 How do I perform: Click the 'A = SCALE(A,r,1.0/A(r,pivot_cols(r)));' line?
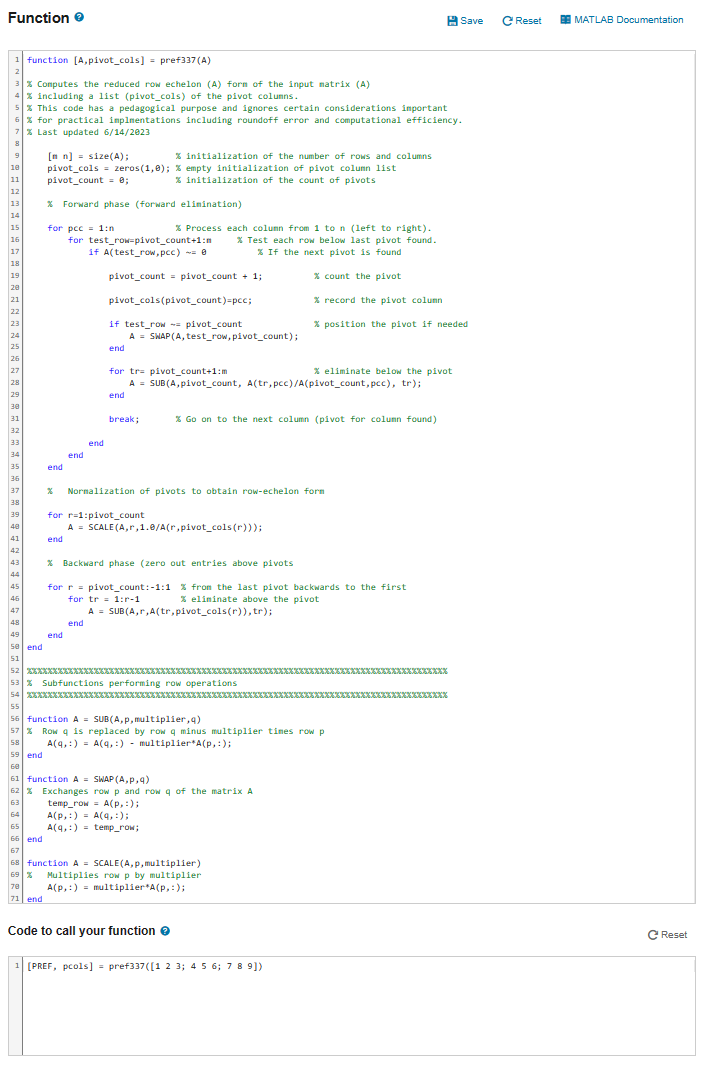coord(165,527)
